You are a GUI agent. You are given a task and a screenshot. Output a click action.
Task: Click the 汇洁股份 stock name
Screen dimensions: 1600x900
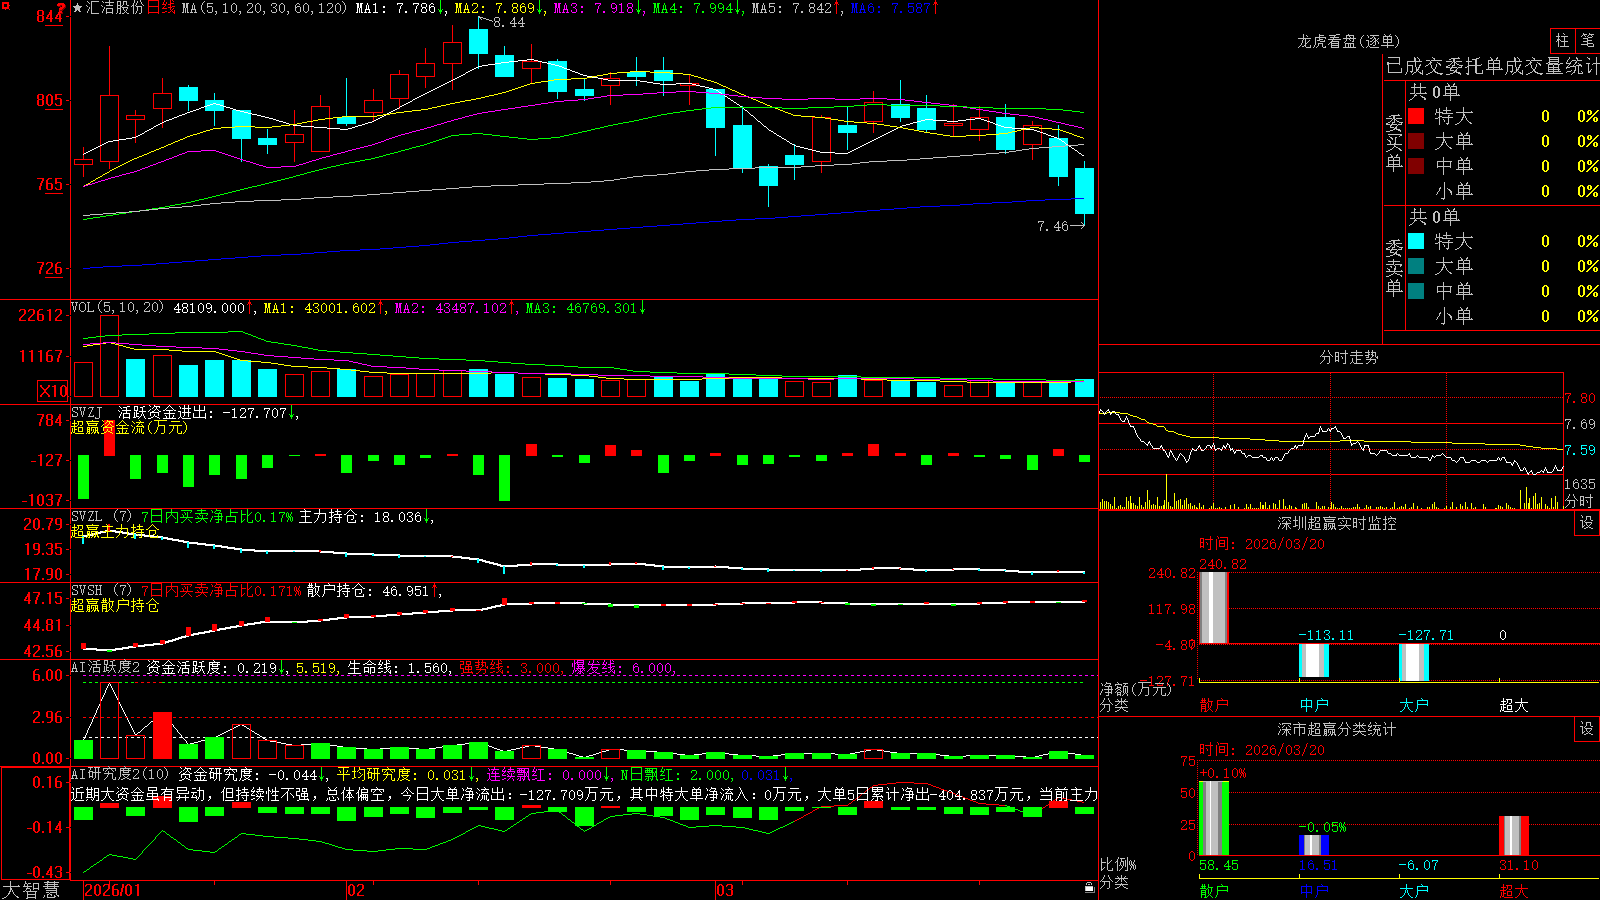(x=115, y=8)
